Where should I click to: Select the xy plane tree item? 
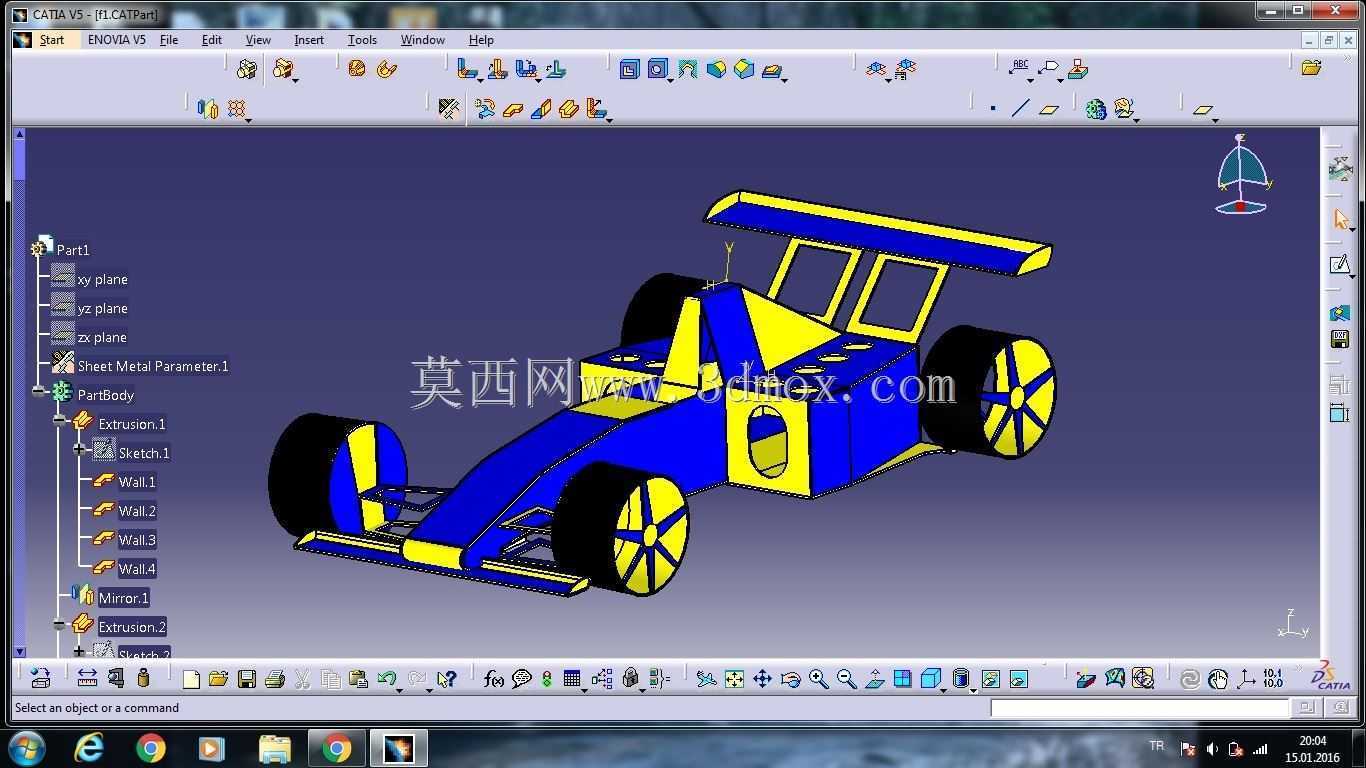(x=102, y=279)
